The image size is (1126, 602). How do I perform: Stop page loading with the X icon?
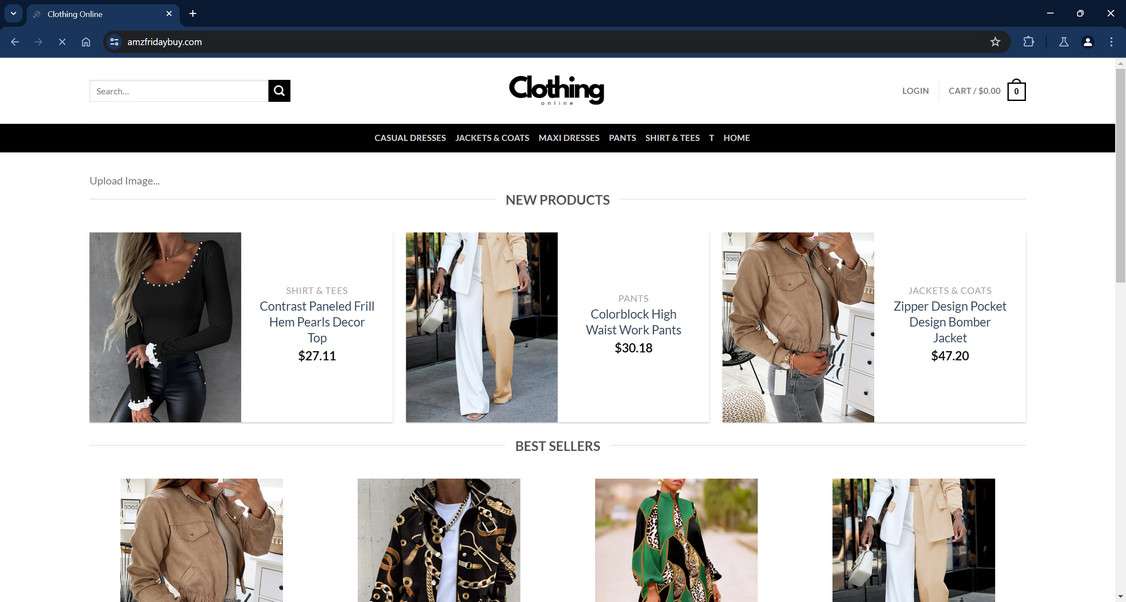(62, 42)
